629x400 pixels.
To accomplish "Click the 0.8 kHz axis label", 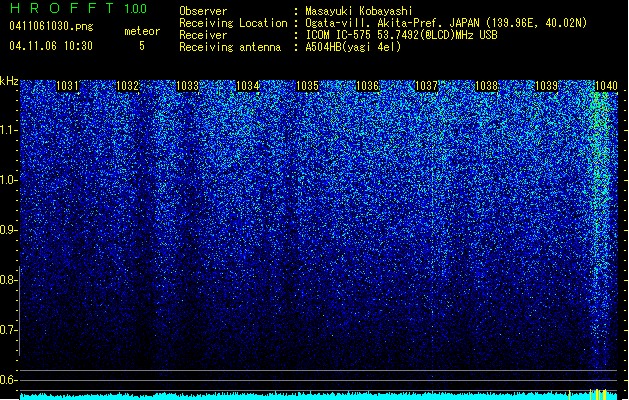I will tap(9, 280).
